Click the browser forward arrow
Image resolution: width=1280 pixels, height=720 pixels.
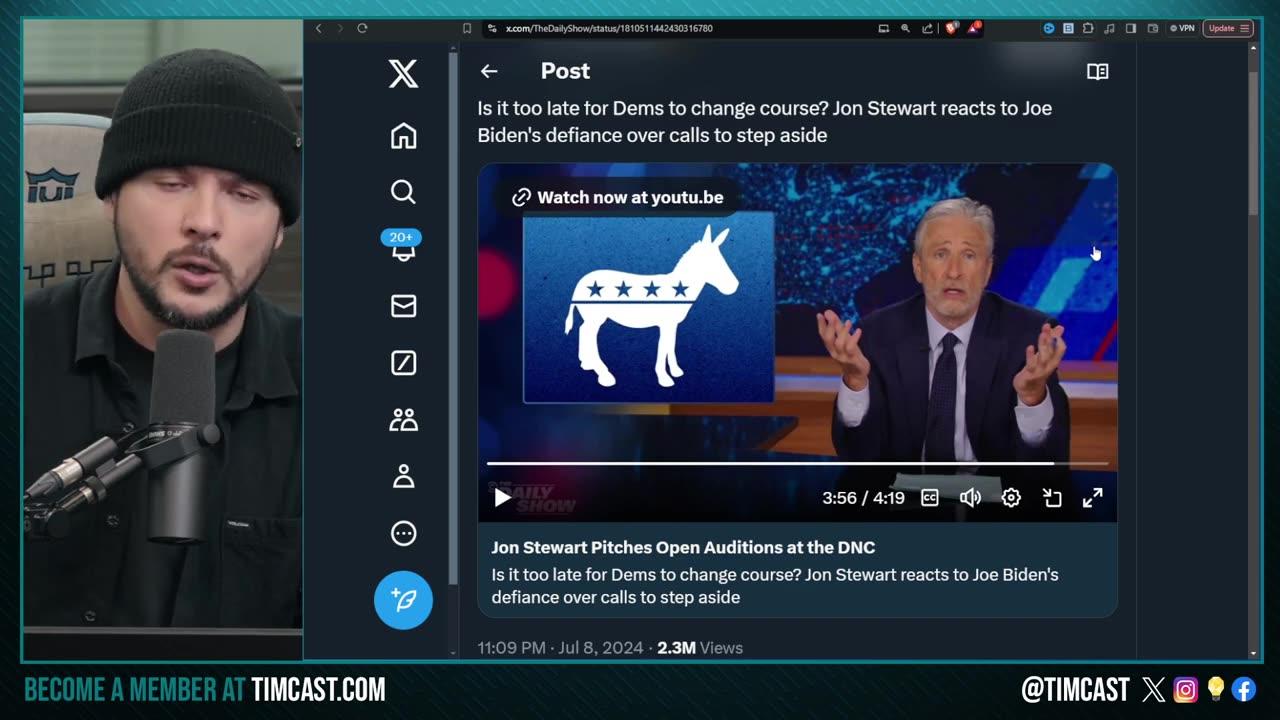340,28
